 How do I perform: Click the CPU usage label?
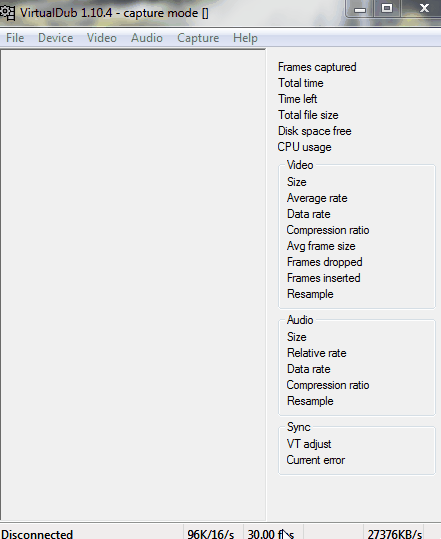305,147
